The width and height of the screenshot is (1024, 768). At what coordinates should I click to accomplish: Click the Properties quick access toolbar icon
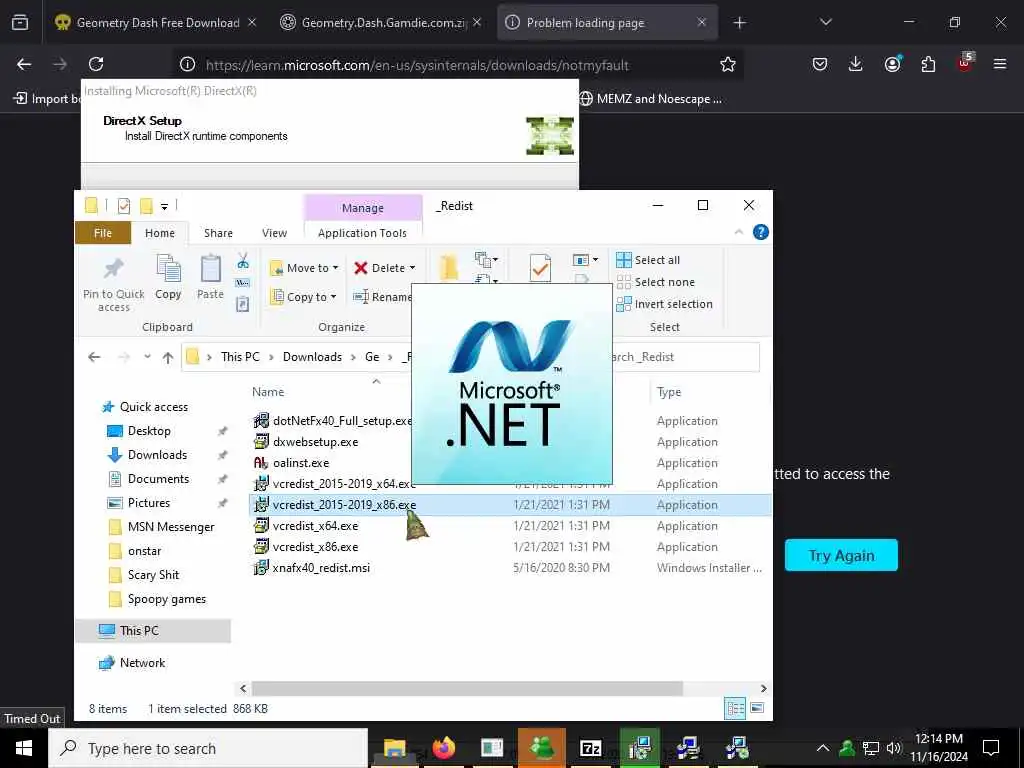coord(123,206)
